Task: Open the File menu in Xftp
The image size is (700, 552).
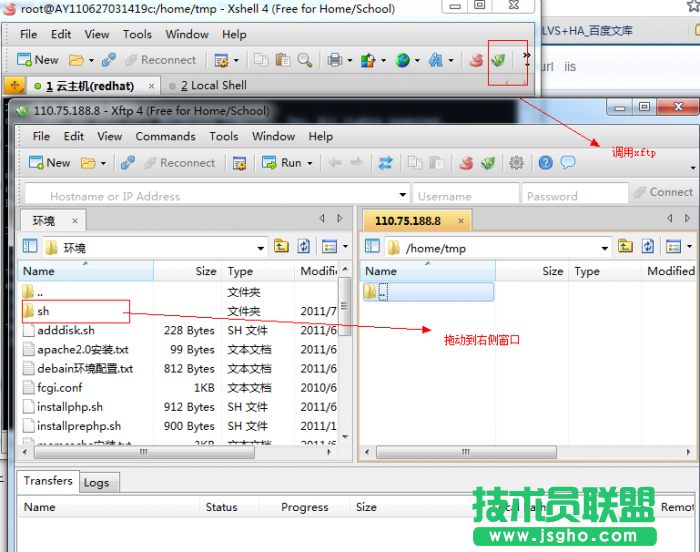Action: click(x=41, y=136)
